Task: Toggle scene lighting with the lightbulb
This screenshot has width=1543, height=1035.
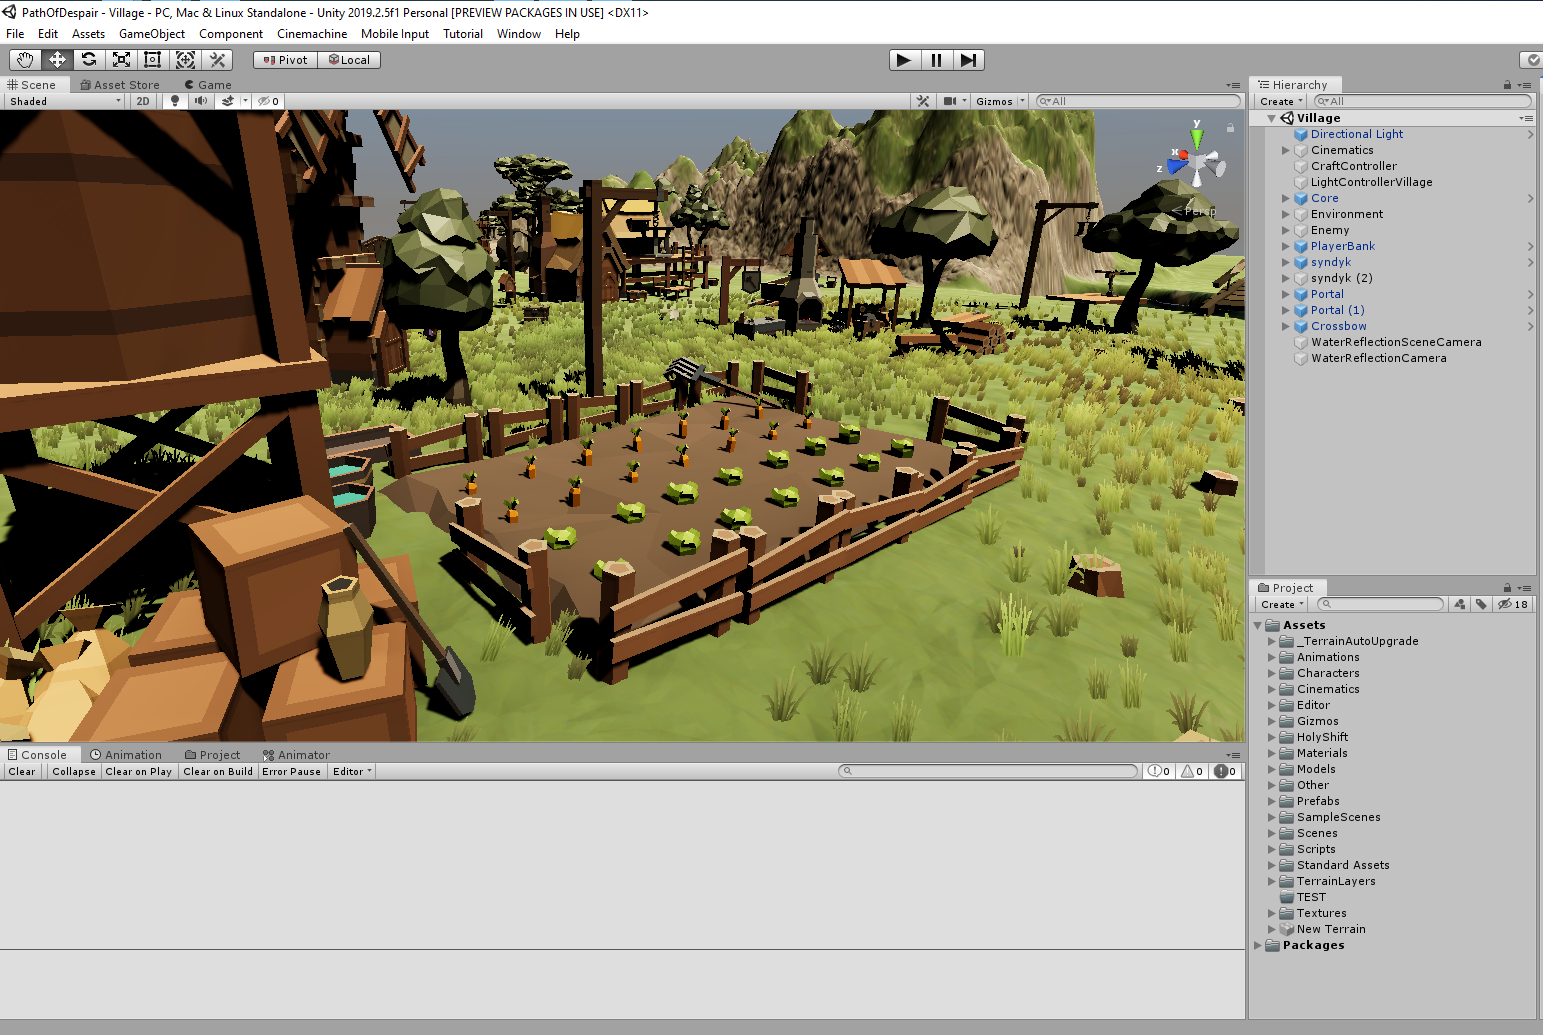Action: 175,101
